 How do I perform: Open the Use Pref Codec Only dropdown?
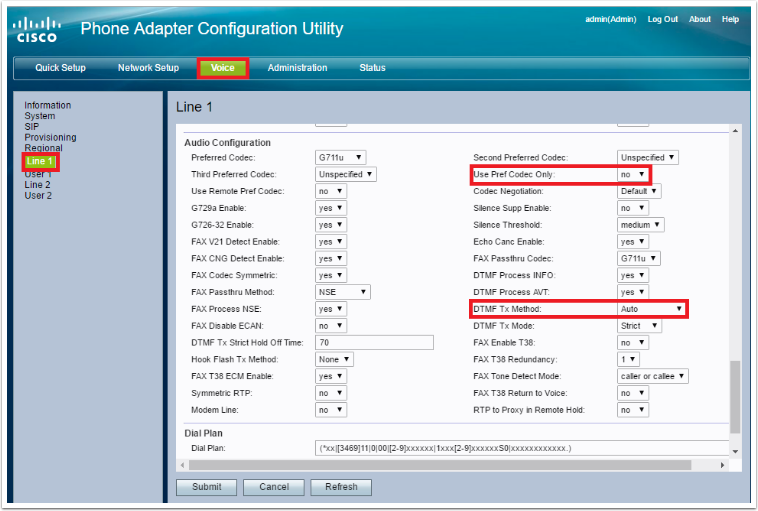coord(633,175)
